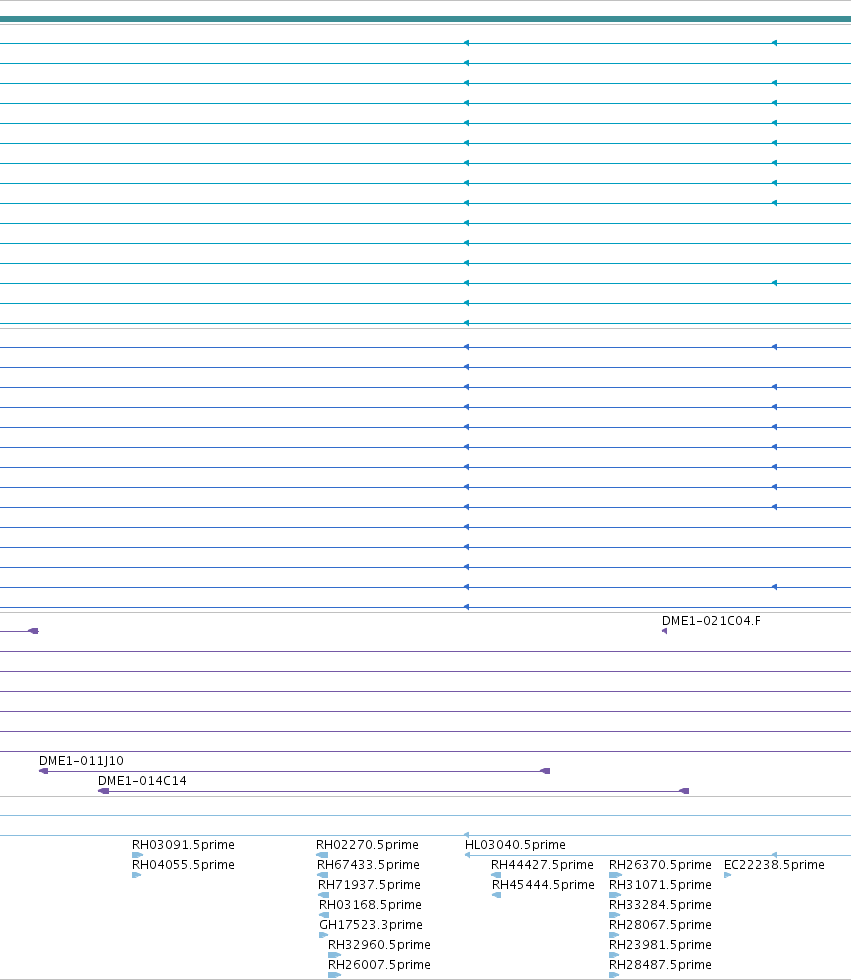
Task: Click the RH03091.5prime feature label
Action: tap(183, 844)
